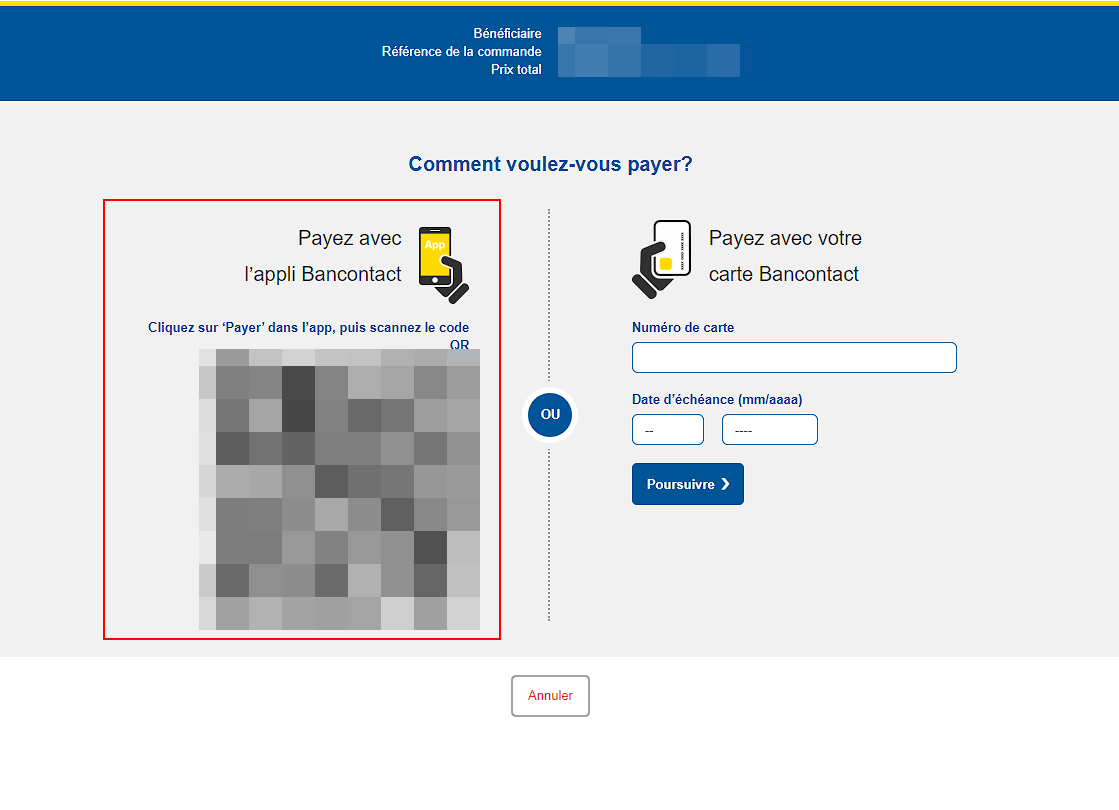Image resolution: width=1119 pixels, height=810 pixels.
Task: Click the hand holding card icon
Action: point(662,259)
